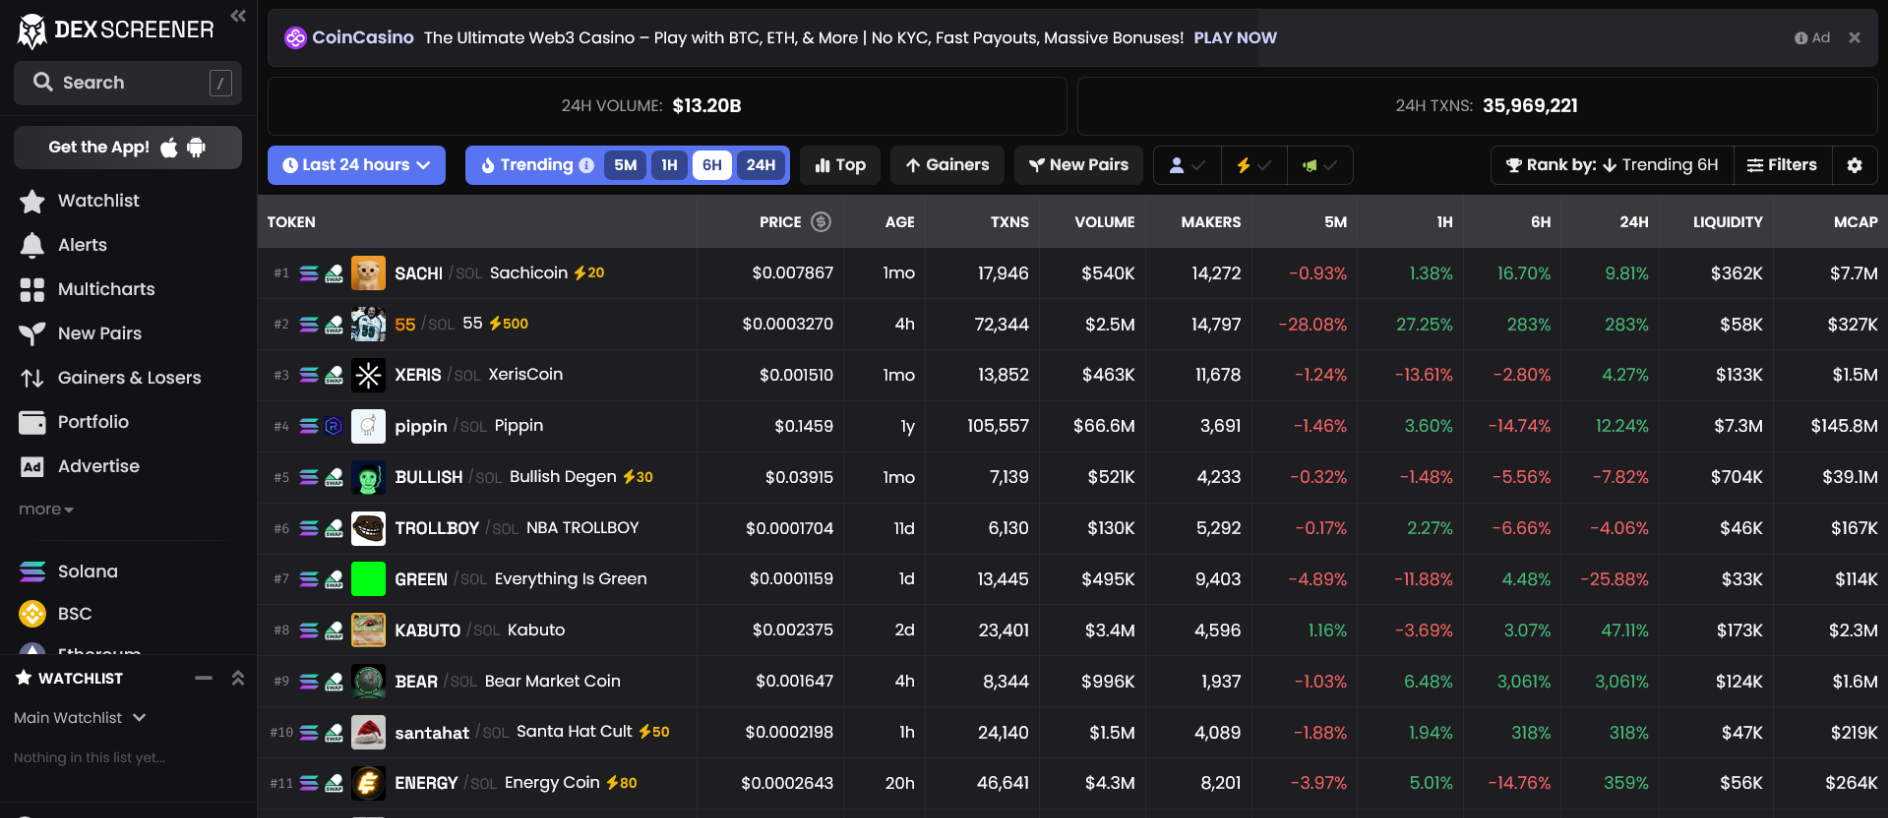
Task: Click the Get the App button
Action: click(x=128, y=148)
